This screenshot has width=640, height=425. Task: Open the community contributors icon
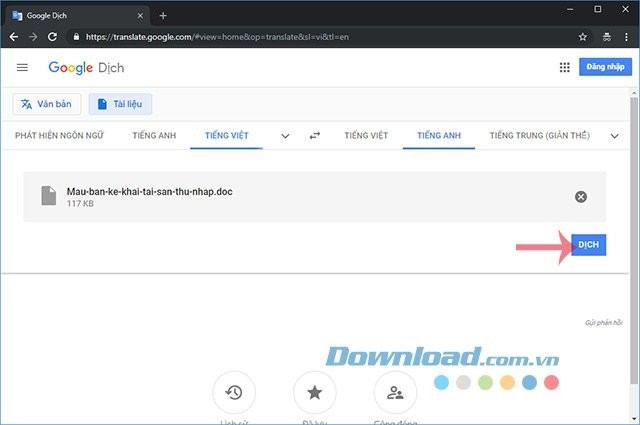point(395,392)
